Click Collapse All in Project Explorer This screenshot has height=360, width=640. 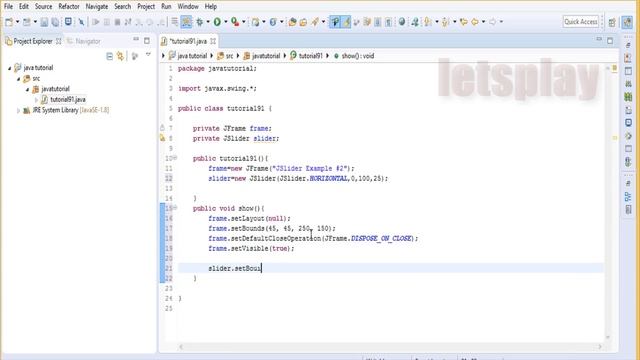pyautogui.click(x=109, y=56)
